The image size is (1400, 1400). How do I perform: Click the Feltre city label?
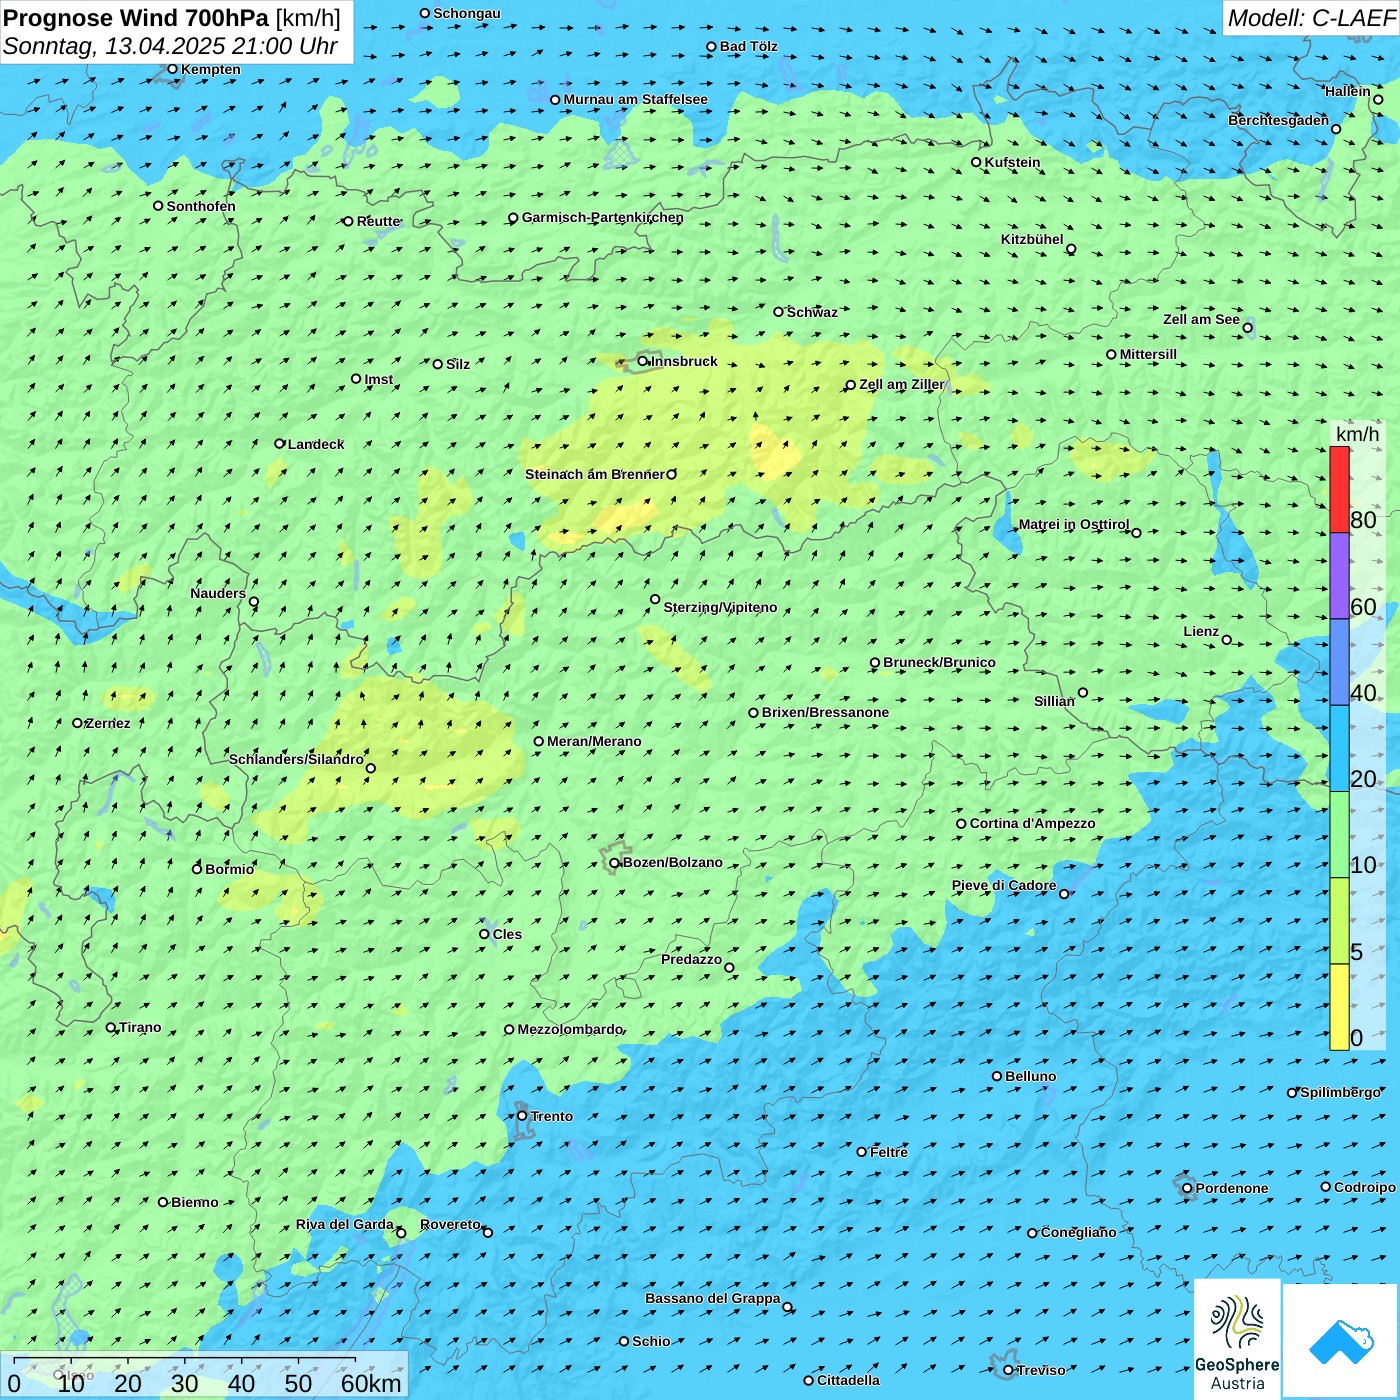[889, 1152]
